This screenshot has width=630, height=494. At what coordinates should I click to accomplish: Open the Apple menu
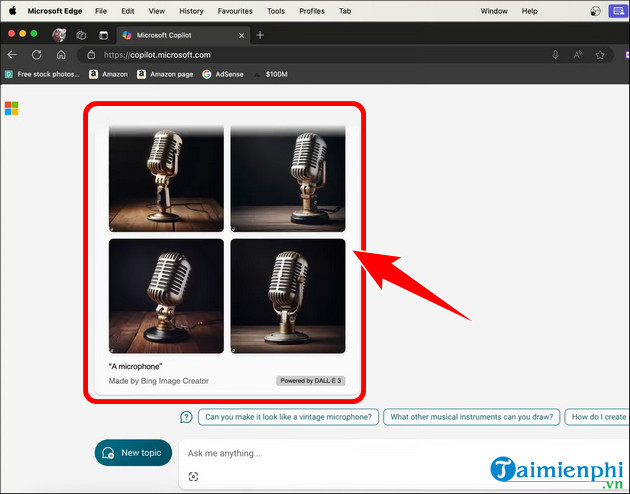coord(12,11)
